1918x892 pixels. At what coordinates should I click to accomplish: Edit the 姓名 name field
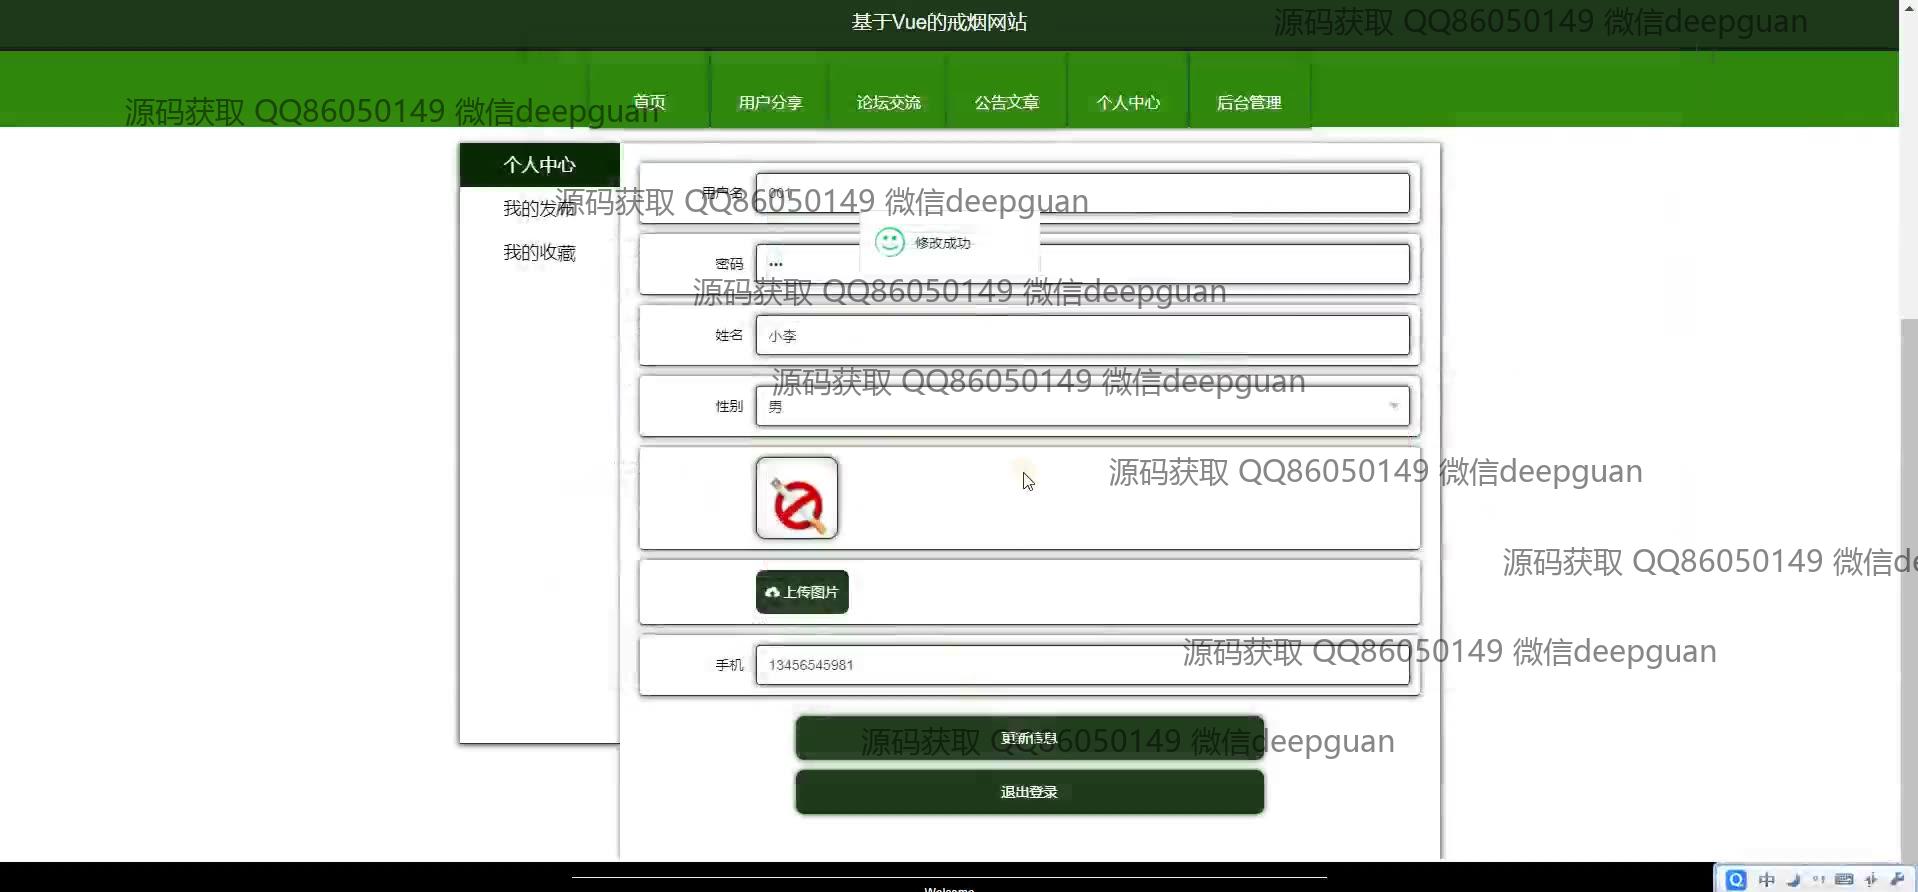(x=1083, y=335)
